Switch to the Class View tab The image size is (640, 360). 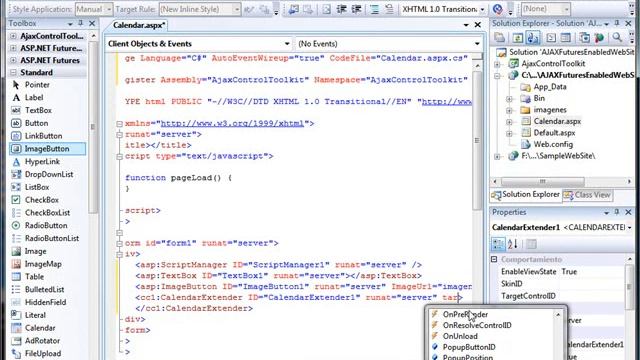click(x=587, y=195)
